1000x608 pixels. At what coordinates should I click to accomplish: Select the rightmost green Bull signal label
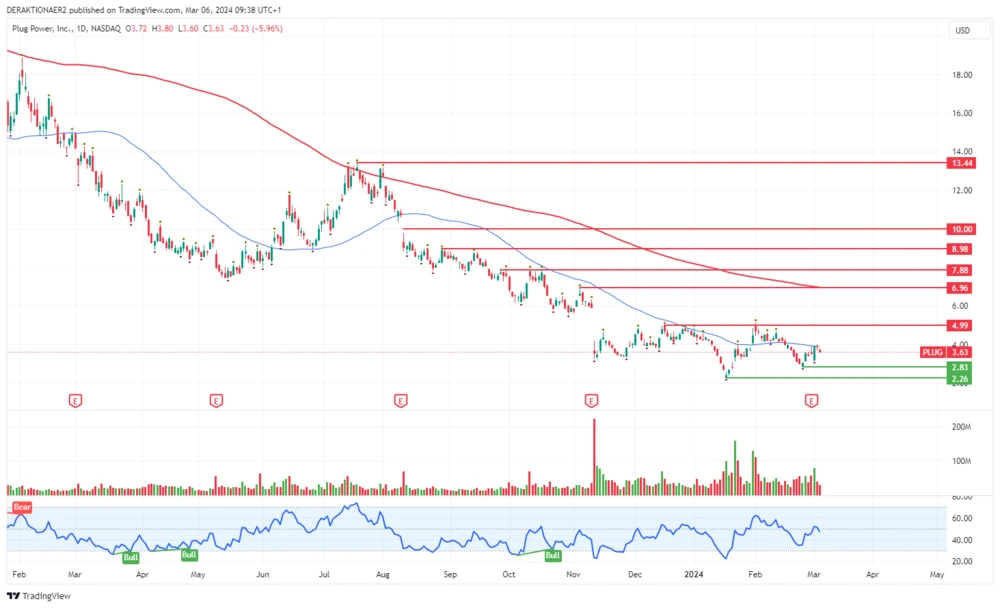tap(552, 555)
